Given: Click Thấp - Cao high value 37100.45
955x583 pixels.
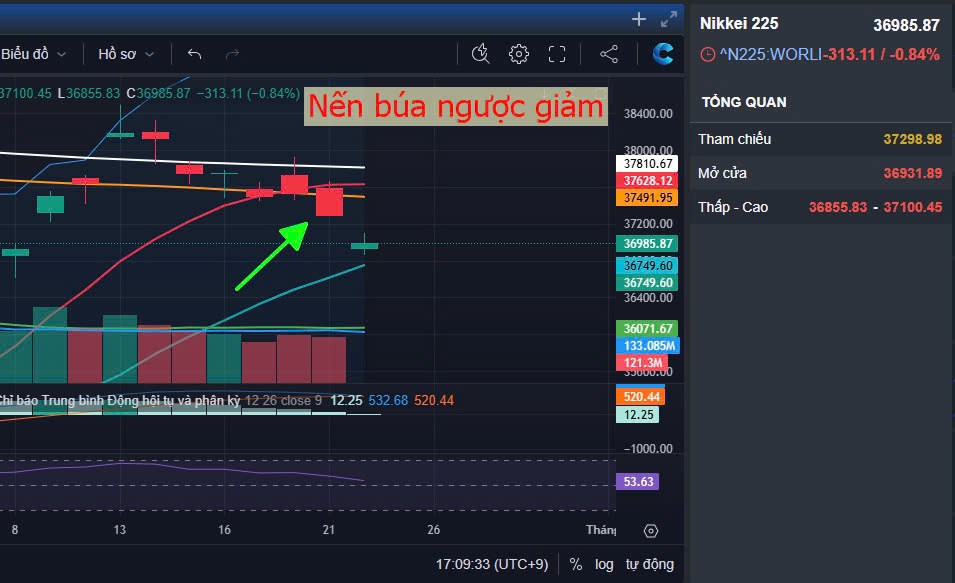Looking at the screenshot, I should (912, 207).
